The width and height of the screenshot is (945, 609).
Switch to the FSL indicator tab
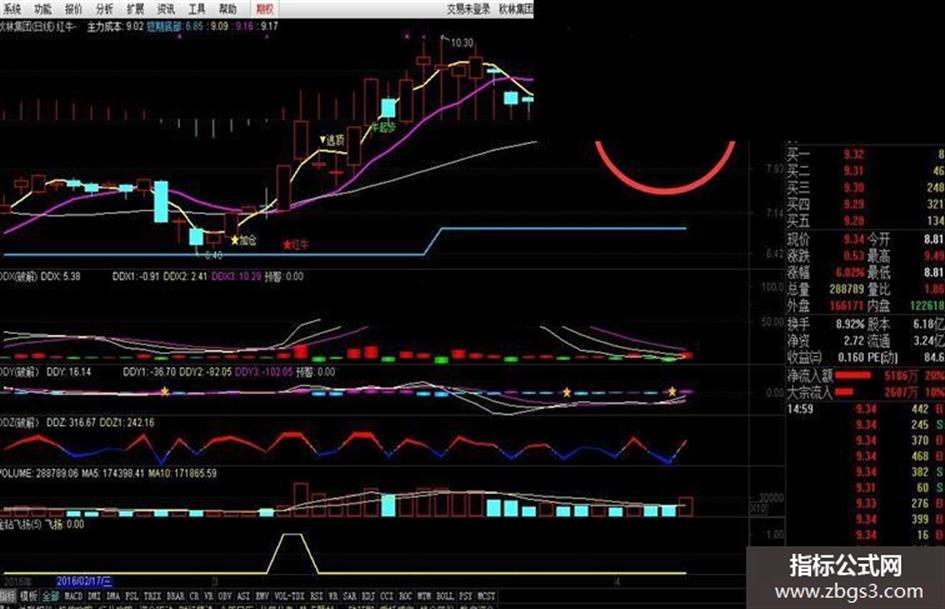pos(131,596)
